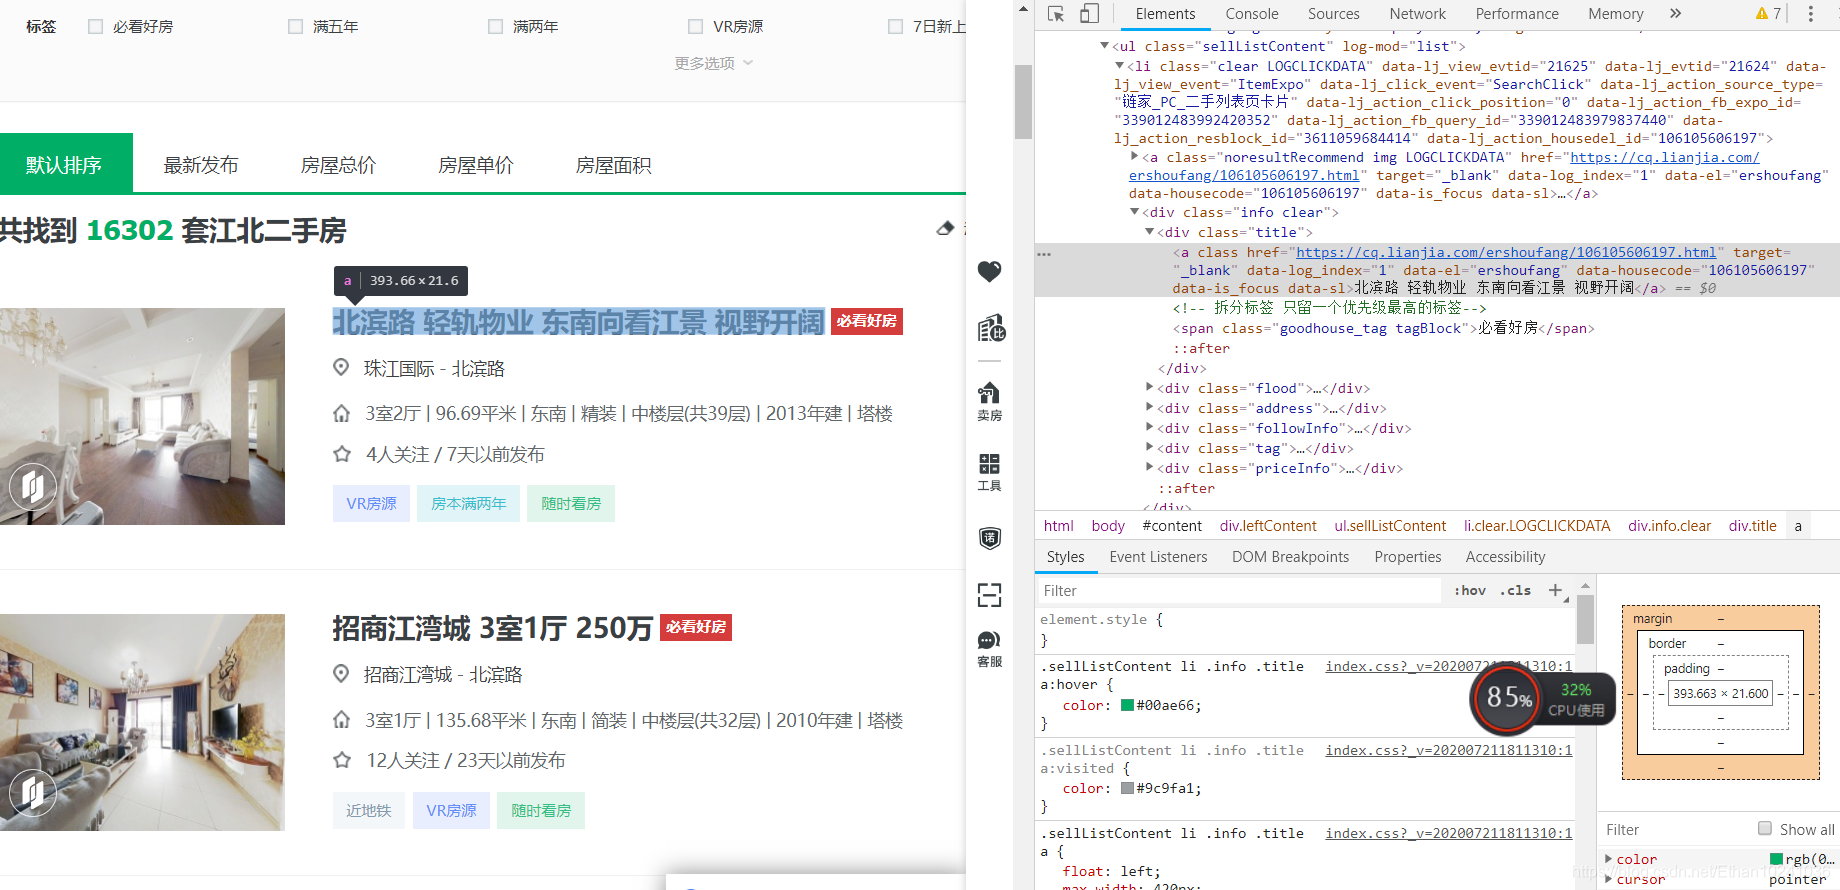
Task: Click the #00ae66 color swatch
Action: [x=1128, y=705]
